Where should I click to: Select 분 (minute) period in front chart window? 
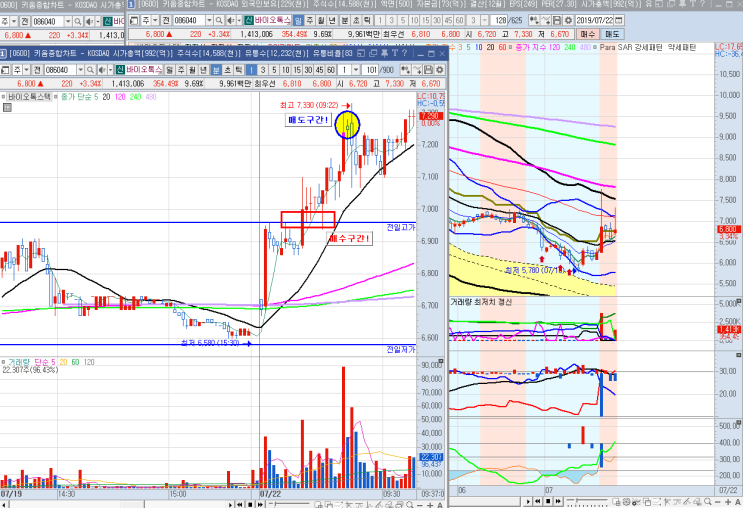coord(216,70)
